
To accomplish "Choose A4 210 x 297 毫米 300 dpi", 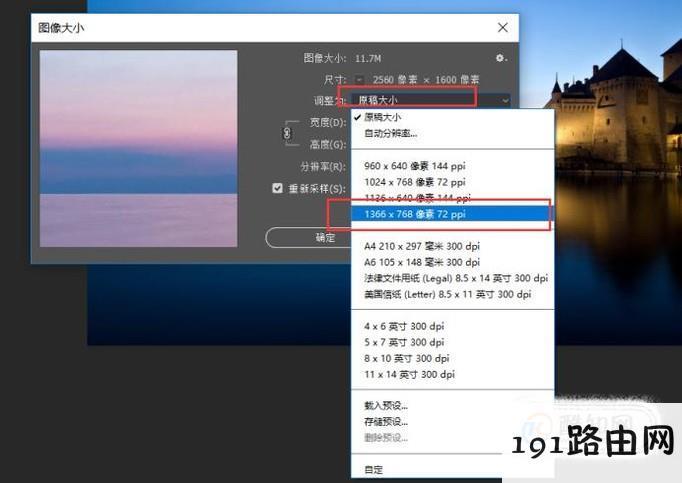I will click(x=452, y=246).
